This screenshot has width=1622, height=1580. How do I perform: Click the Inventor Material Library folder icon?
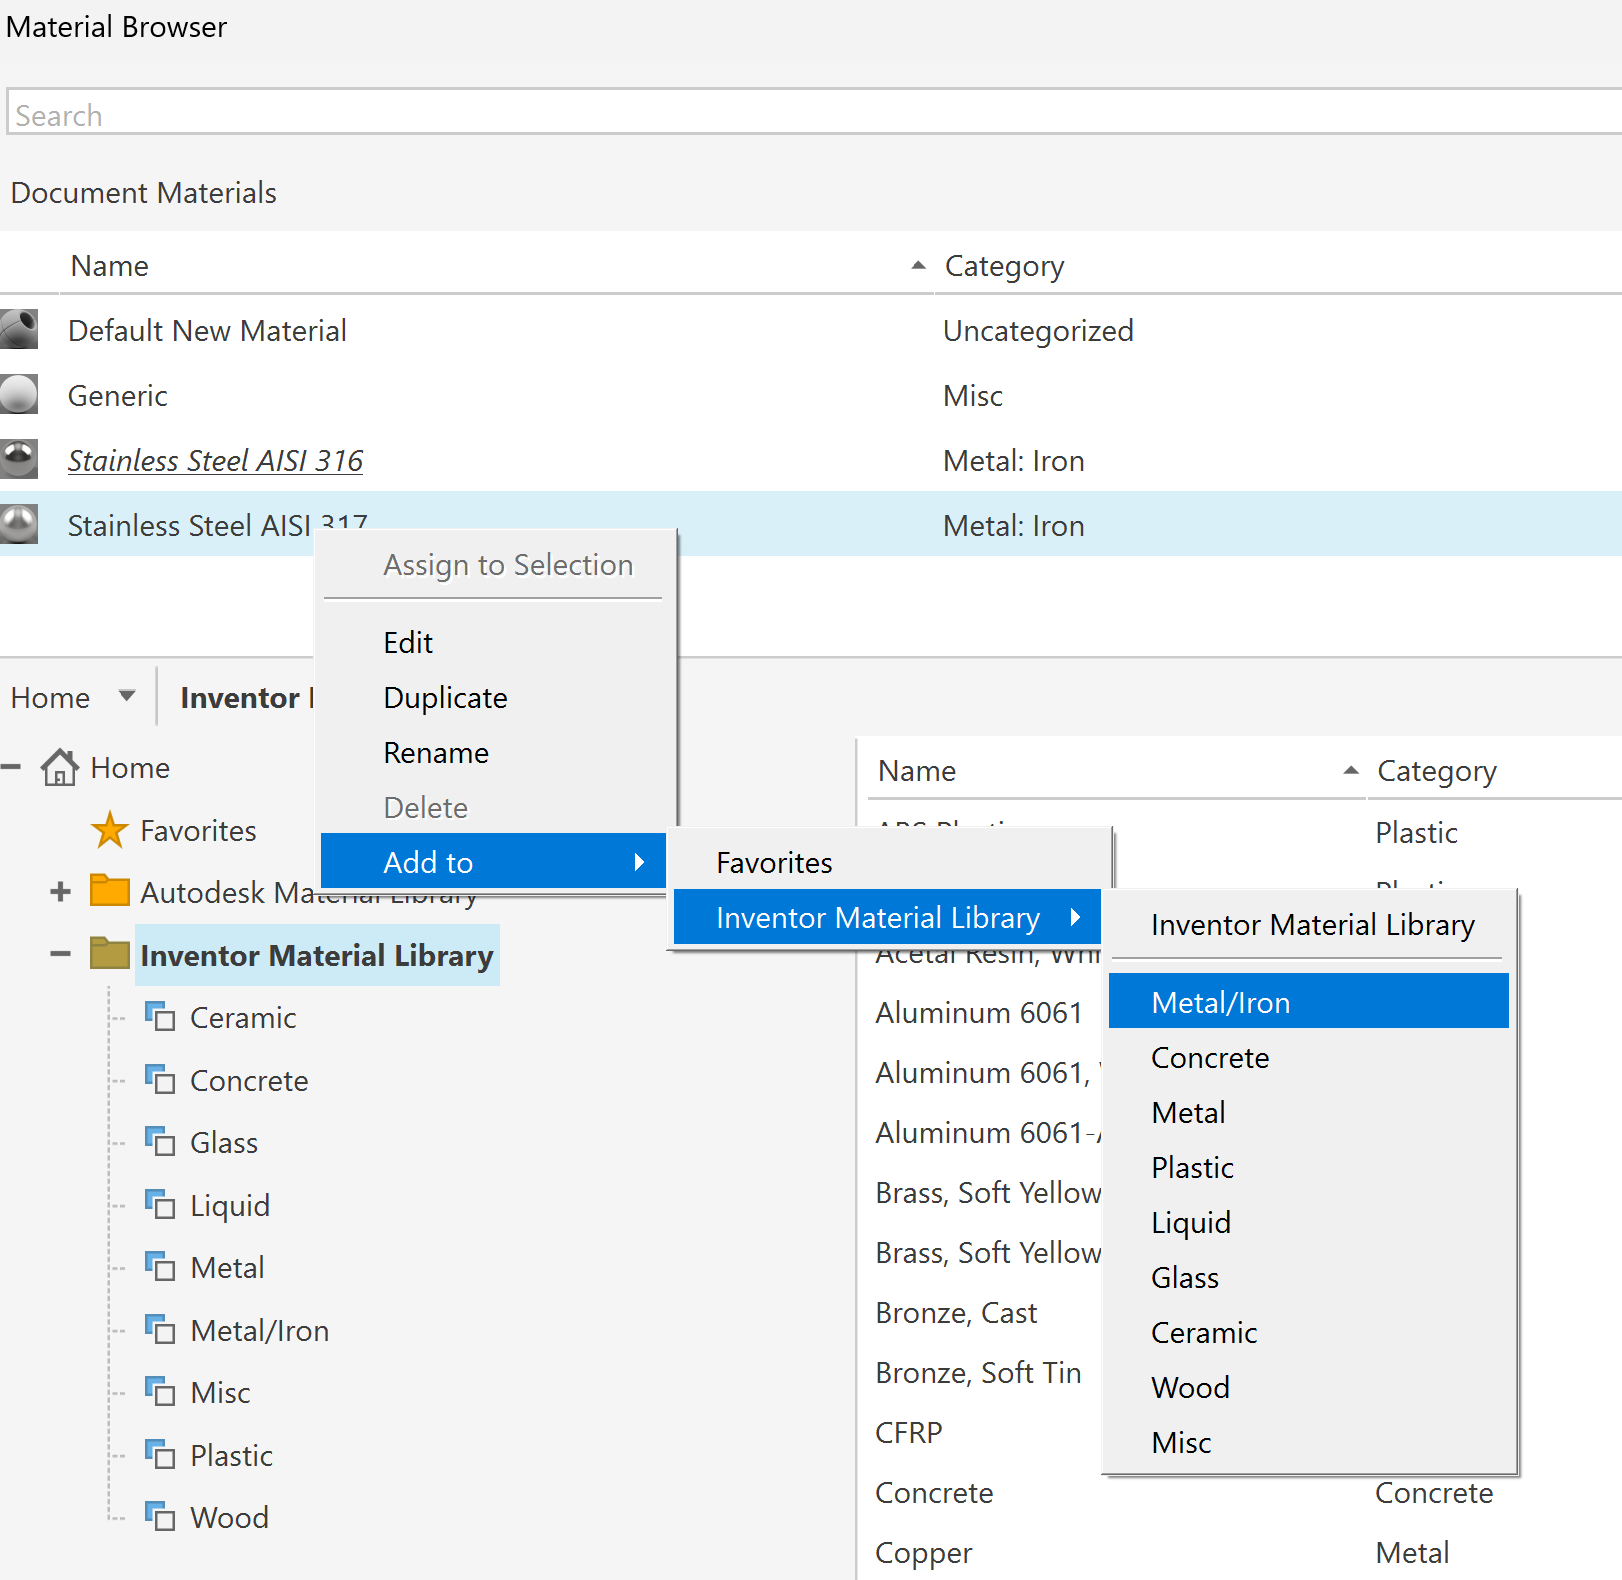tap(109, 953)
